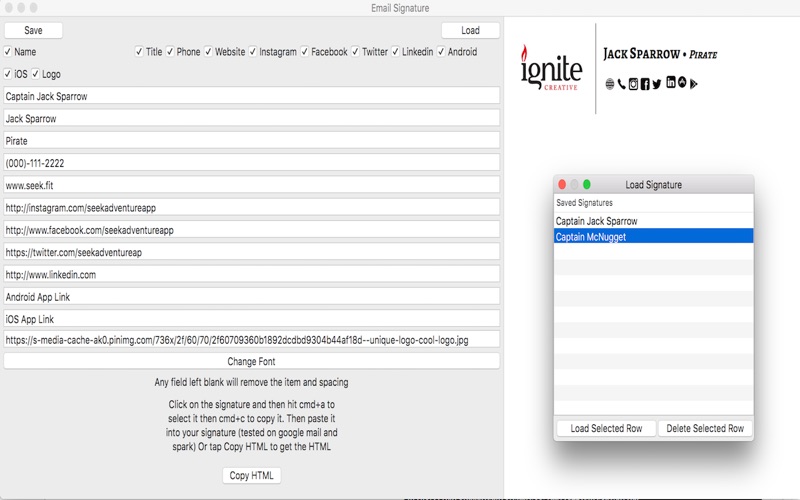The image size is (800, 500).
Task: Click the Copy HTML button
Action: (251, 476)
